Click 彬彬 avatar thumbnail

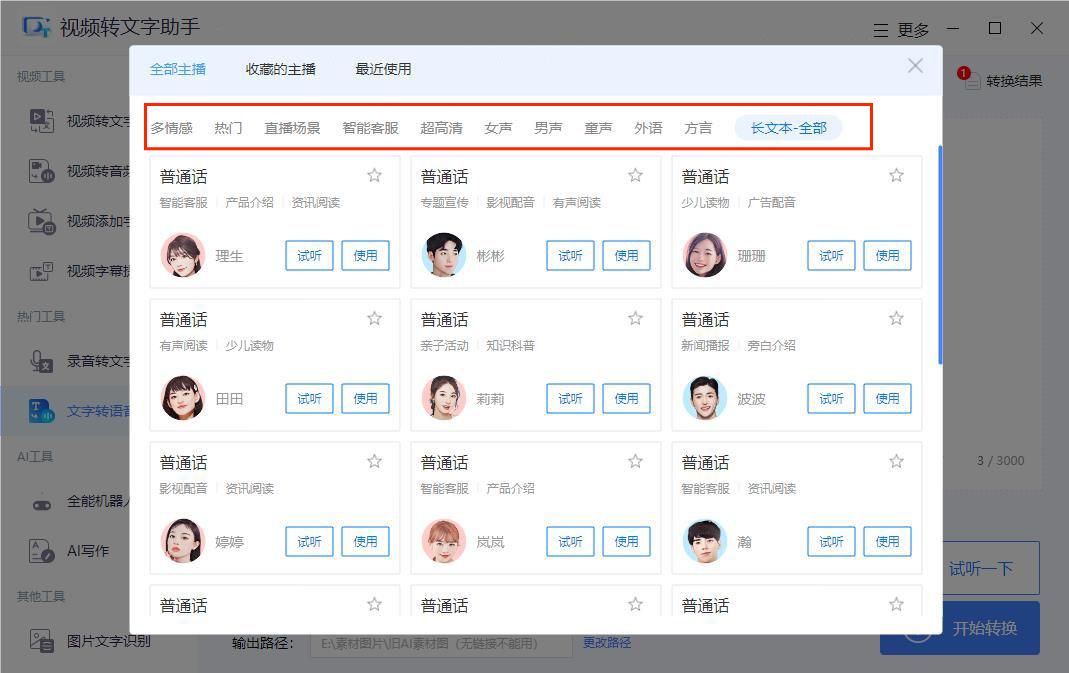(x=444, y=255)
